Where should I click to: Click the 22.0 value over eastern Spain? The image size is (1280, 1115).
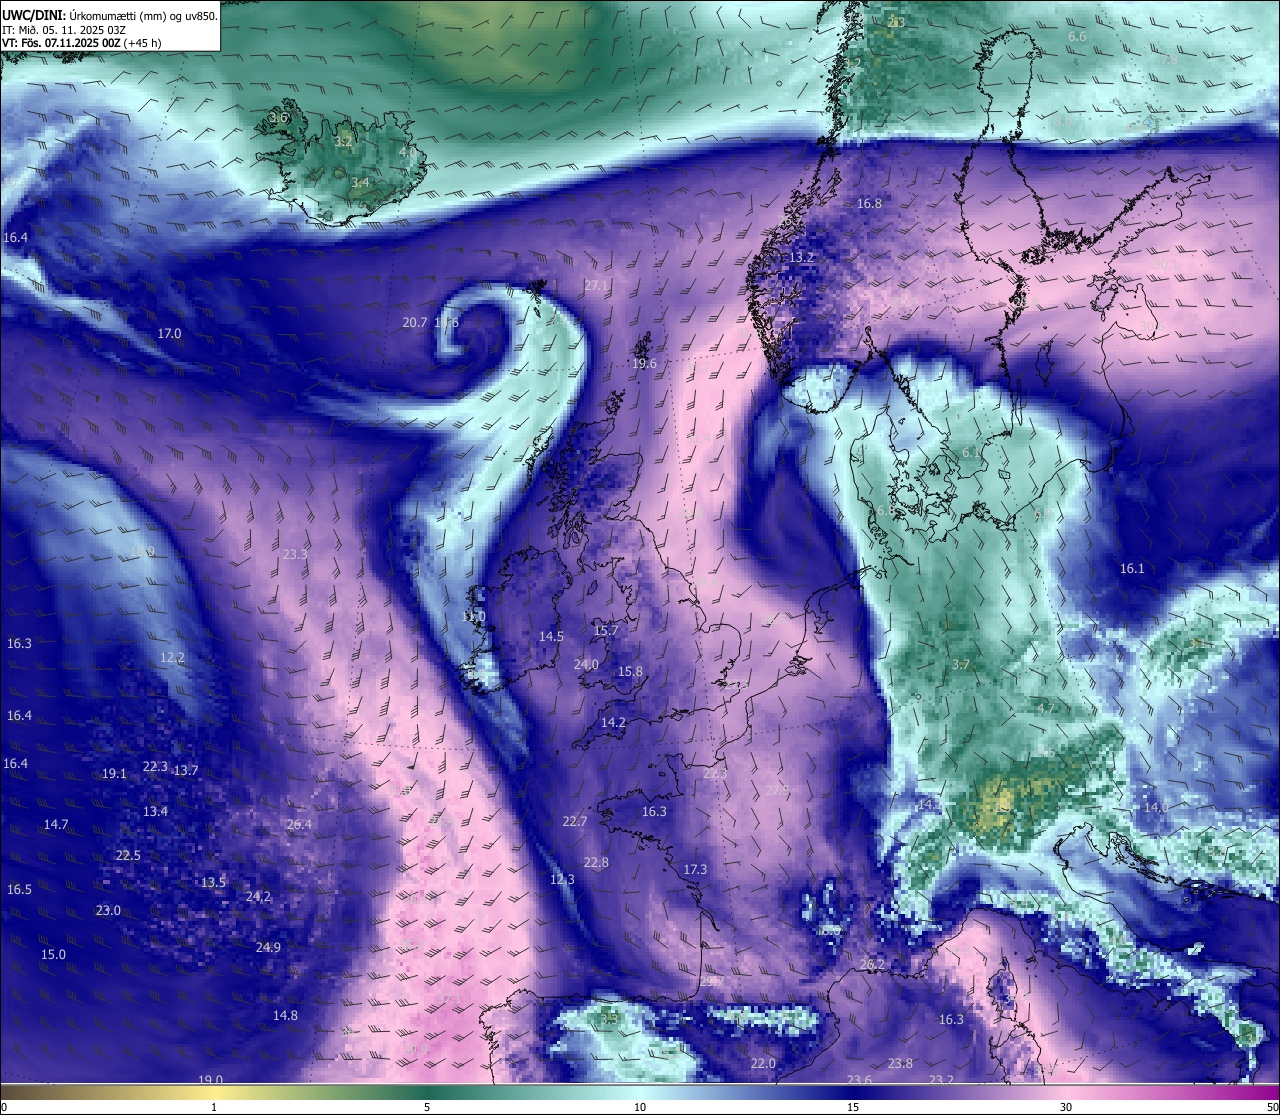pos(763,1064)
